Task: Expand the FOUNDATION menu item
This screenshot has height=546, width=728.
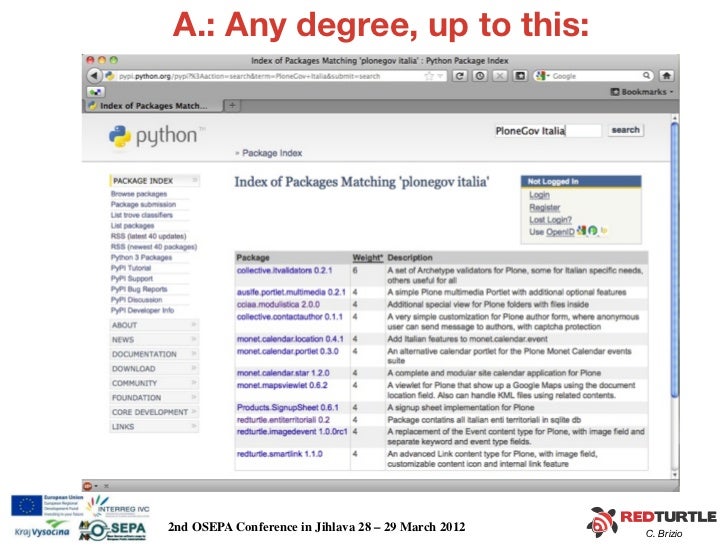Action: point(155,397)
